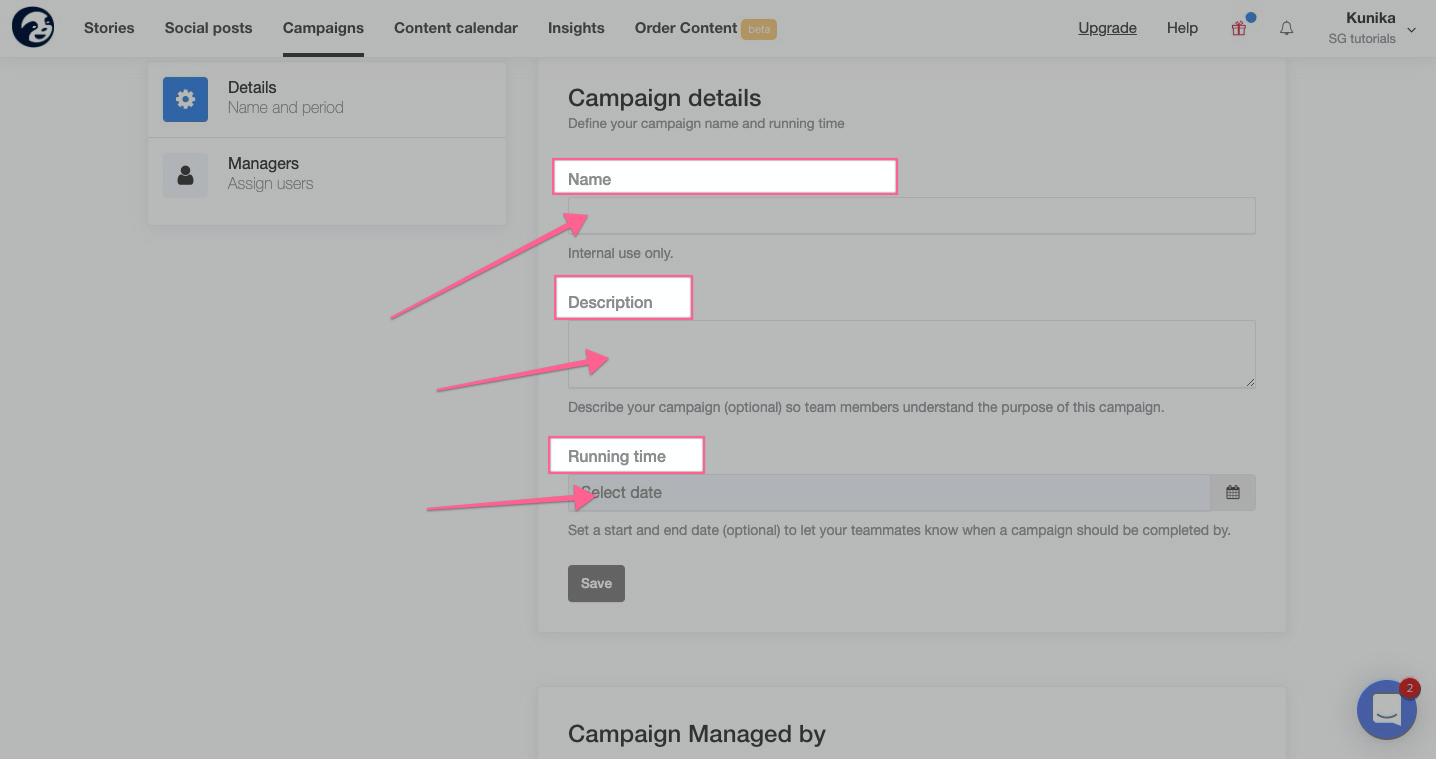The height and width of the screenshot is (759, 1436).
Task: Click the Campaign details heading
Action: click(x=664, y=98)
